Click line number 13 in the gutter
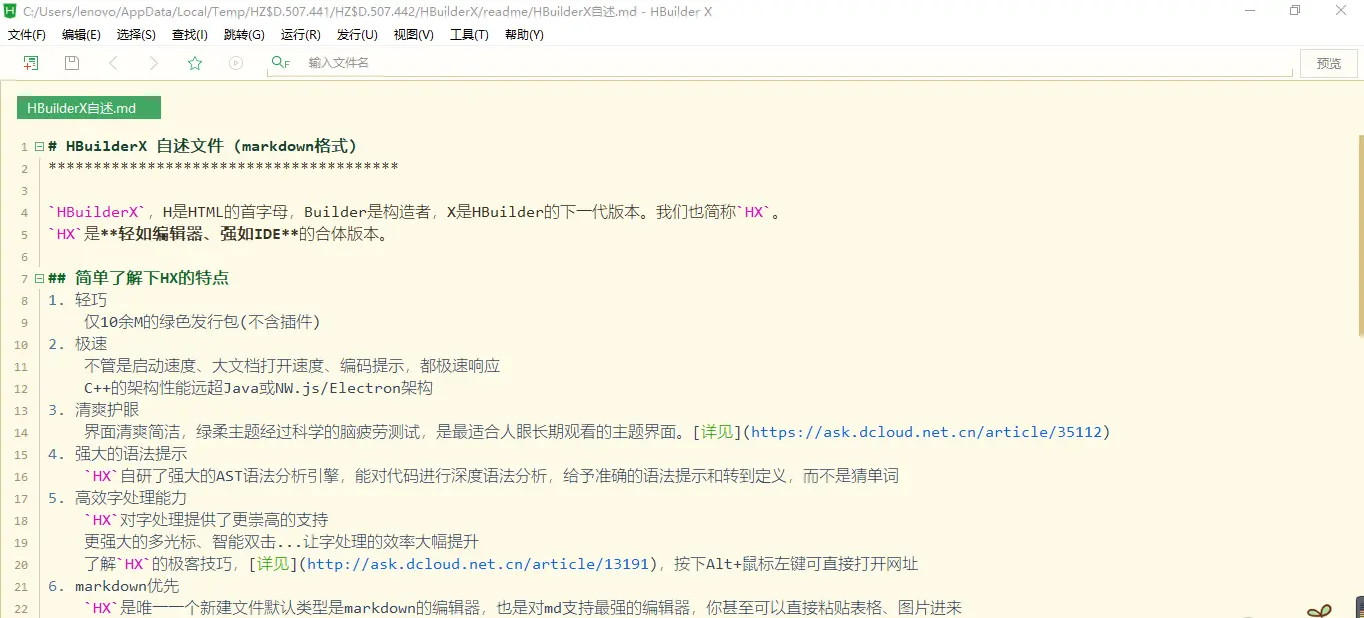Image resolution: width=1364 pixels, height=618 pixels. coord(22,411)
